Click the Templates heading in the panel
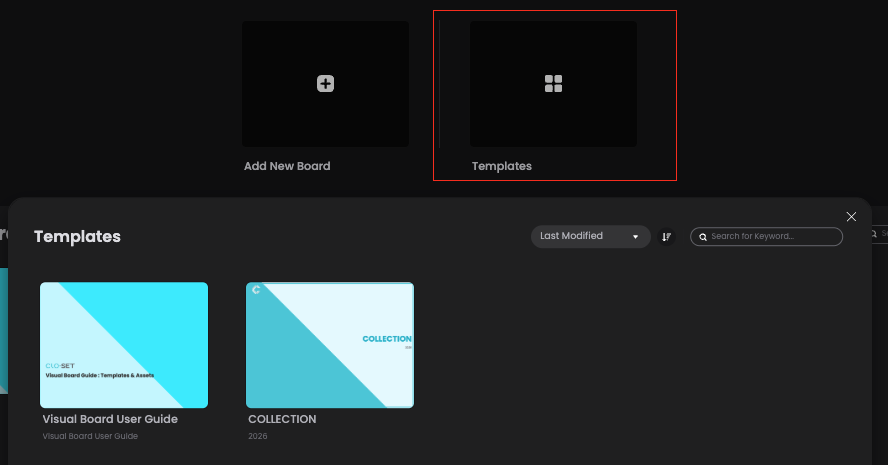 coord(77,236)
